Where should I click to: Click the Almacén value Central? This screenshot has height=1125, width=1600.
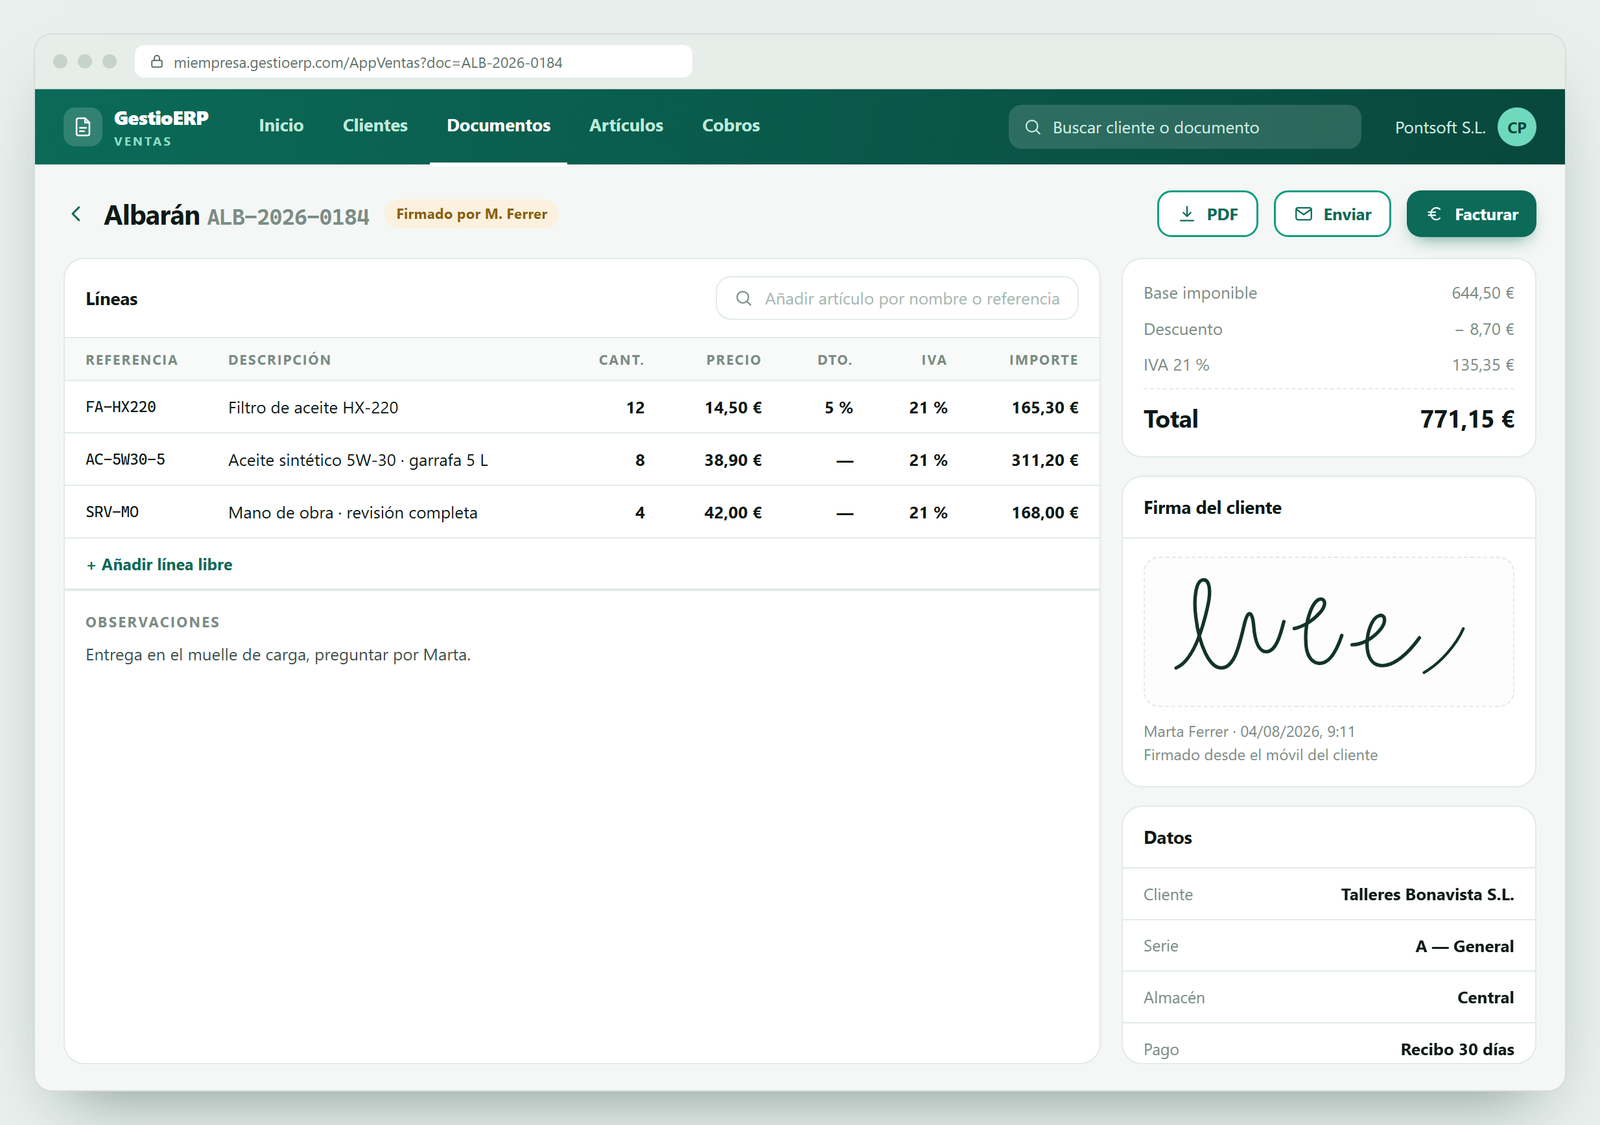[1485, 998]
